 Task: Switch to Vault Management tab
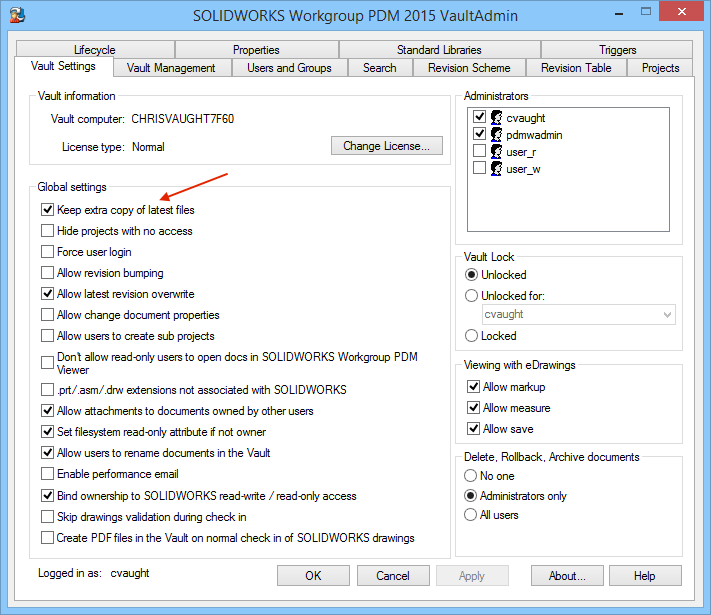click(x=171, y=68)
